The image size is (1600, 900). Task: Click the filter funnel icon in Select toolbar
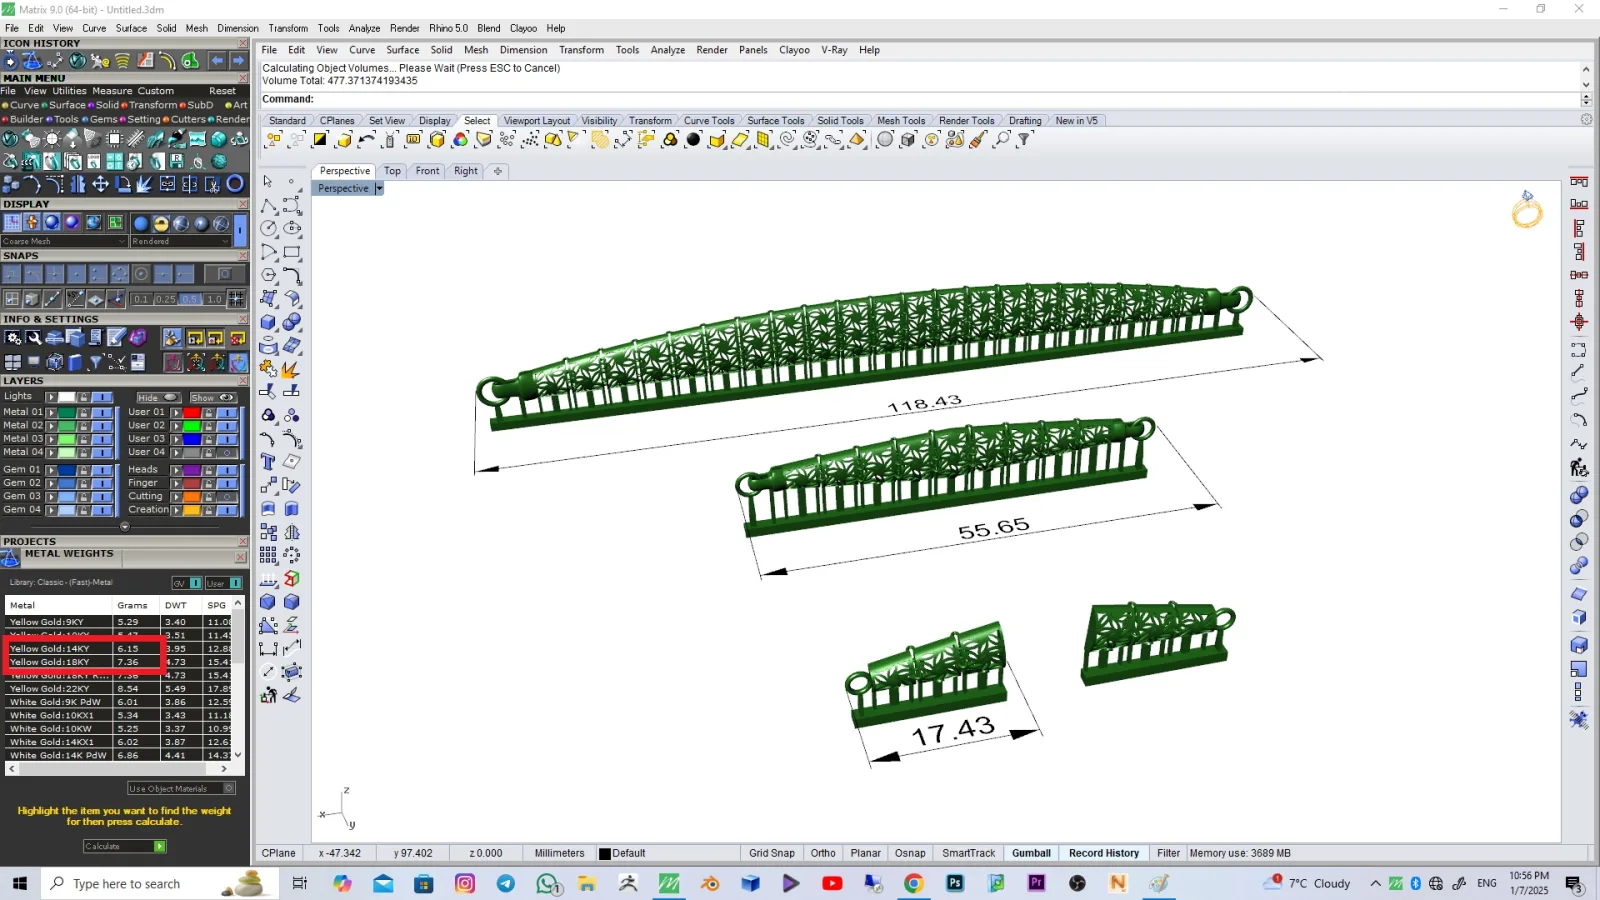[1024, 140]
